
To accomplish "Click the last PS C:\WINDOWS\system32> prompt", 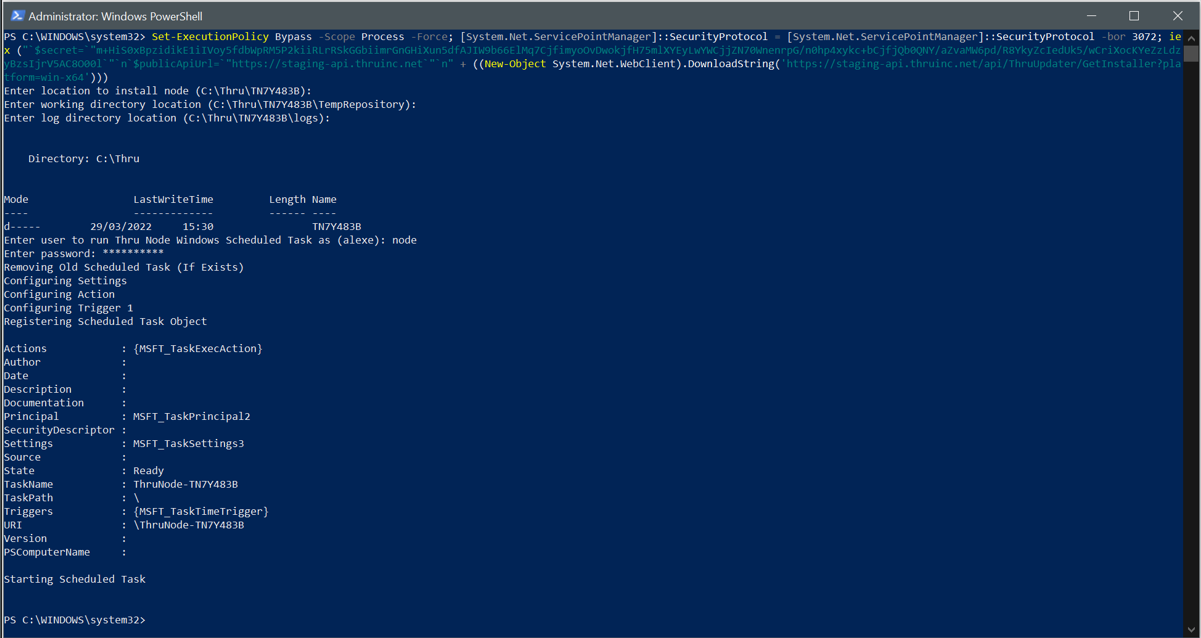I will [x=75, y=620].
